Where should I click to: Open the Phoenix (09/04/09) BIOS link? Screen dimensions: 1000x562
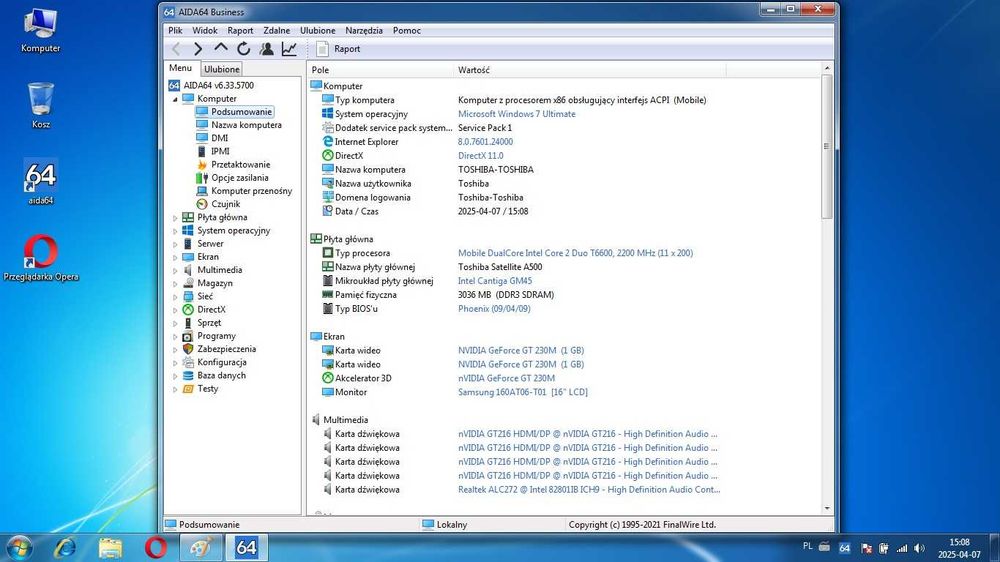[494, 309]
